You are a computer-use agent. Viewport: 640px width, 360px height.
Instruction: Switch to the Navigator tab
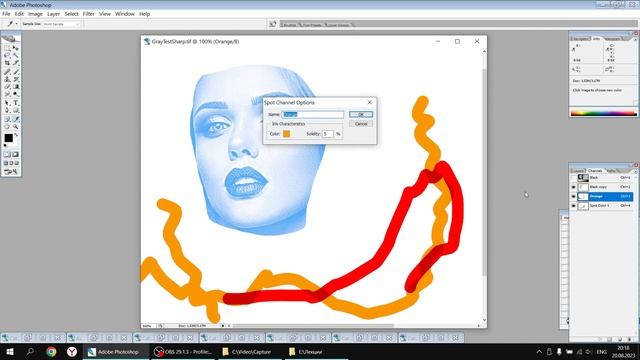click(580, 39)
